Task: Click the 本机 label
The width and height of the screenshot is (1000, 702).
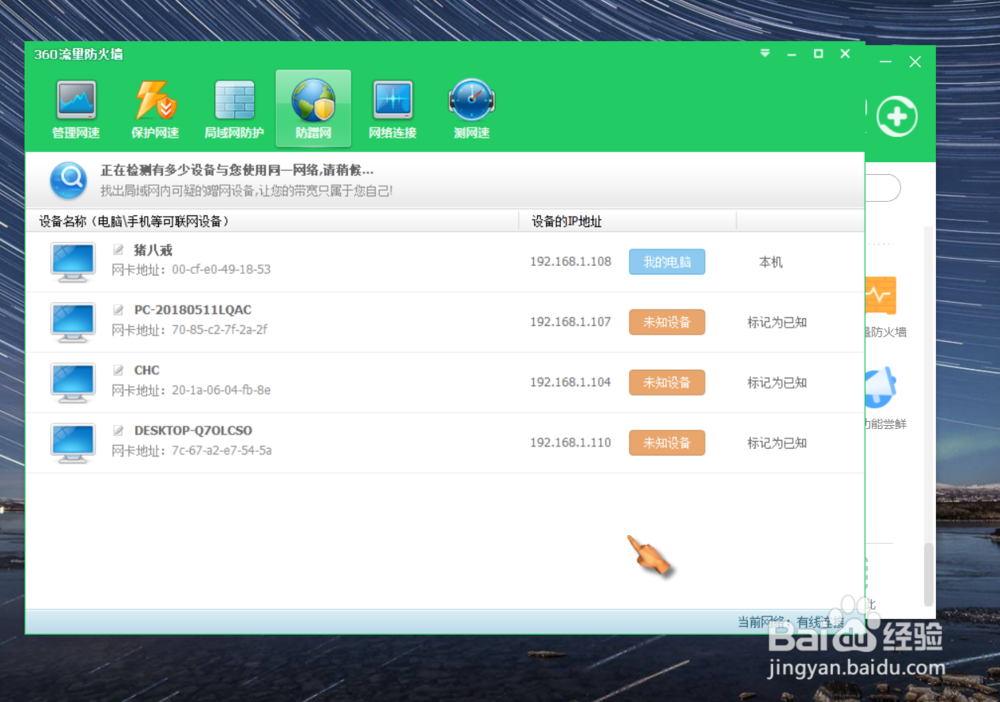Action: click(770, 262)
